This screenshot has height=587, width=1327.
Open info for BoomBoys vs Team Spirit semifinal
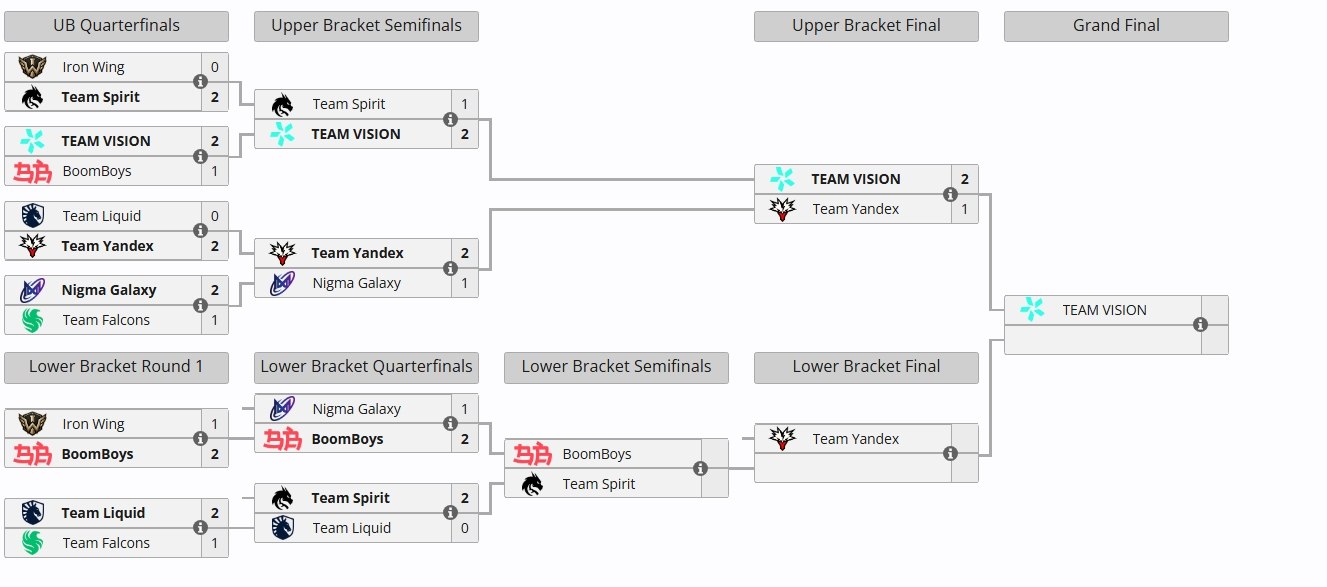point(700,468)
